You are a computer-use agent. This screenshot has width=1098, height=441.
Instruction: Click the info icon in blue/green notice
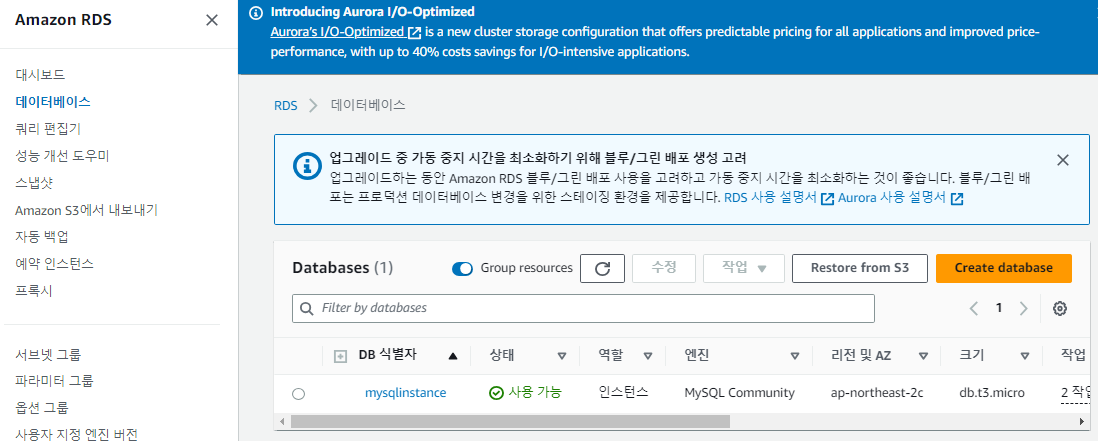[x=305, y=165]
